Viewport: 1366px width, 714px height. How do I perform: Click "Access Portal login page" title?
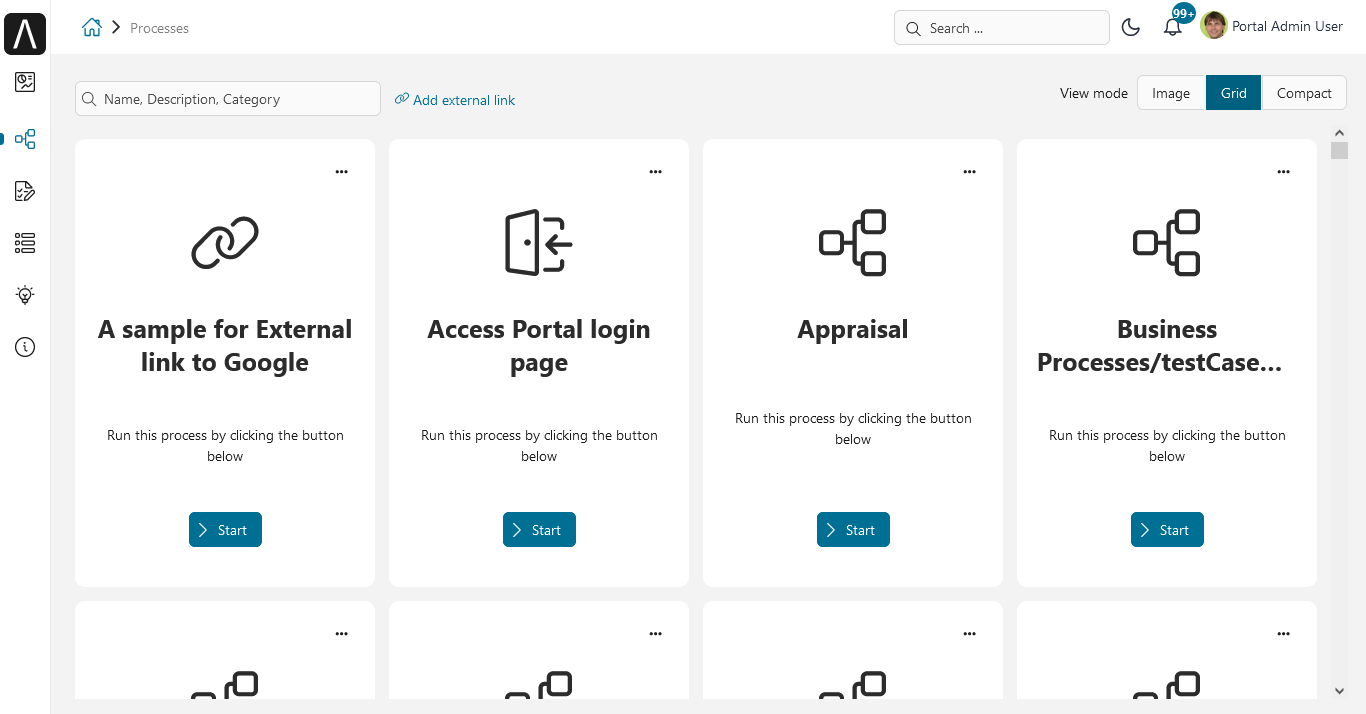[539, 346]
